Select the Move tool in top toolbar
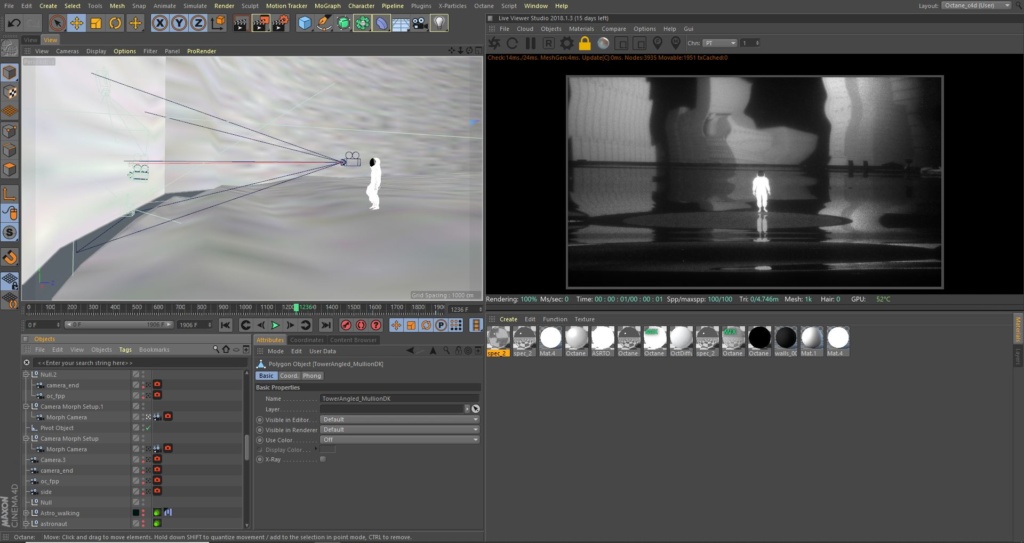The width and height of the screenshot is (1024, 543). click(x=76, y=24)
